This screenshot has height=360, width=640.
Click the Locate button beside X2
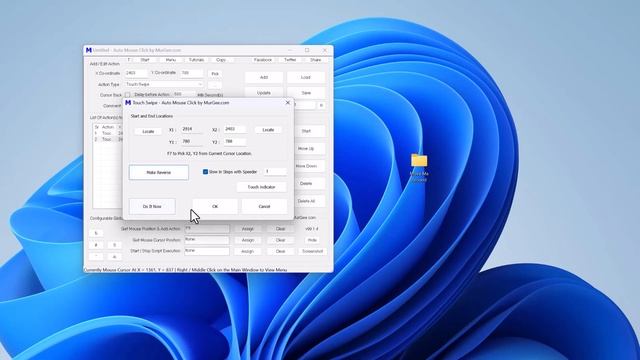tap(268, 130)
